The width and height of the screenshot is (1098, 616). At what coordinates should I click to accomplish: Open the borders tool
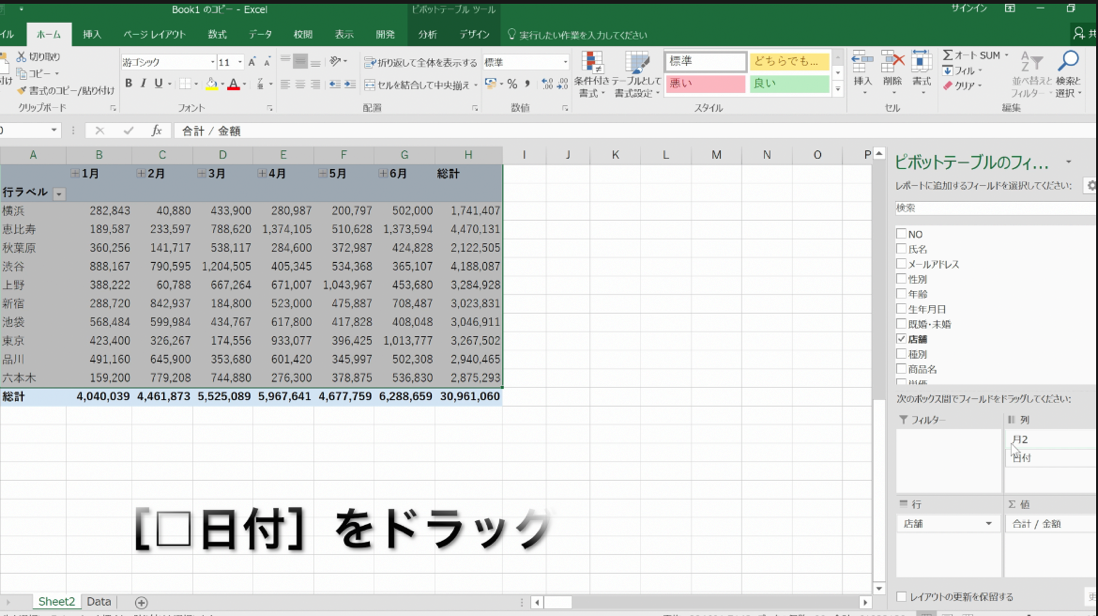click(184, 84)
